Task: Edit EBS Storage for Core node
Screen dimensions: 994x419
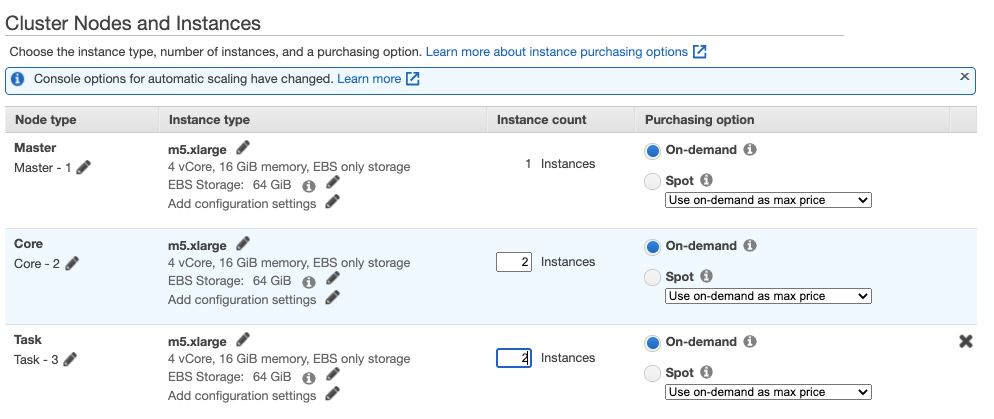Action: coord(333,281)
